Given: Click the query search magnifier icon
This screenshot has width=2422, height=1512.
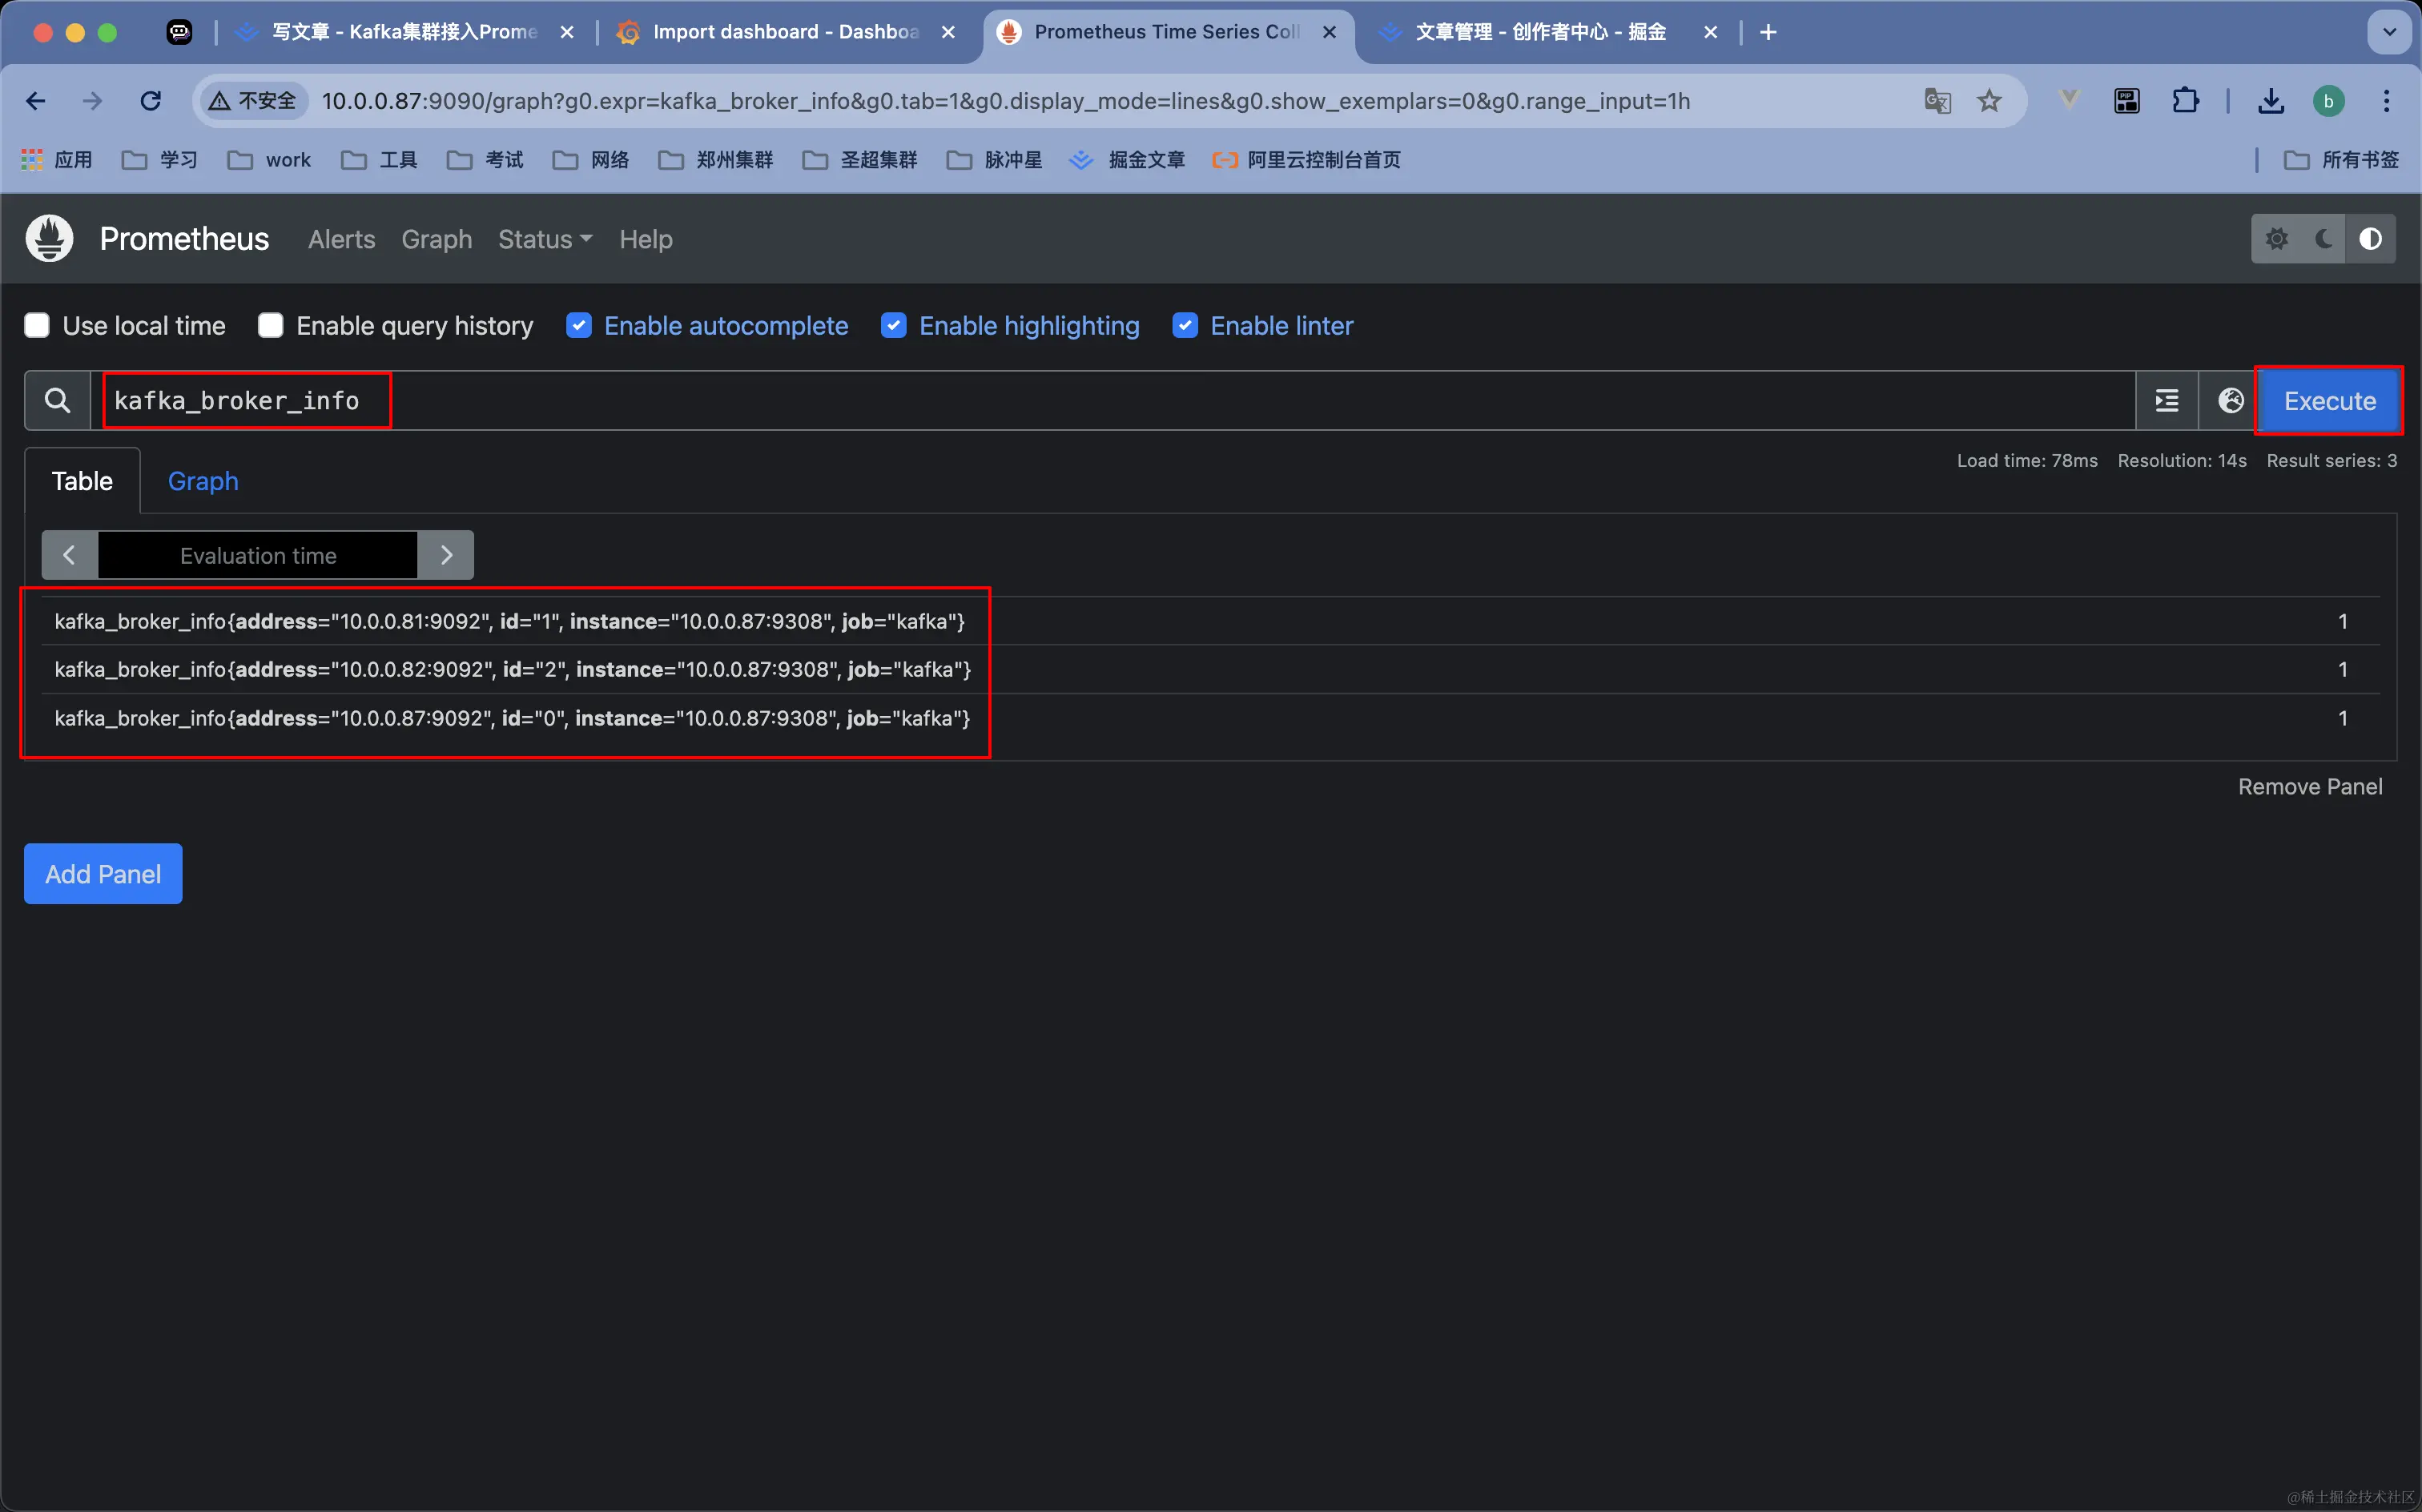Looking at the screenshot, I should coord(58,401).
